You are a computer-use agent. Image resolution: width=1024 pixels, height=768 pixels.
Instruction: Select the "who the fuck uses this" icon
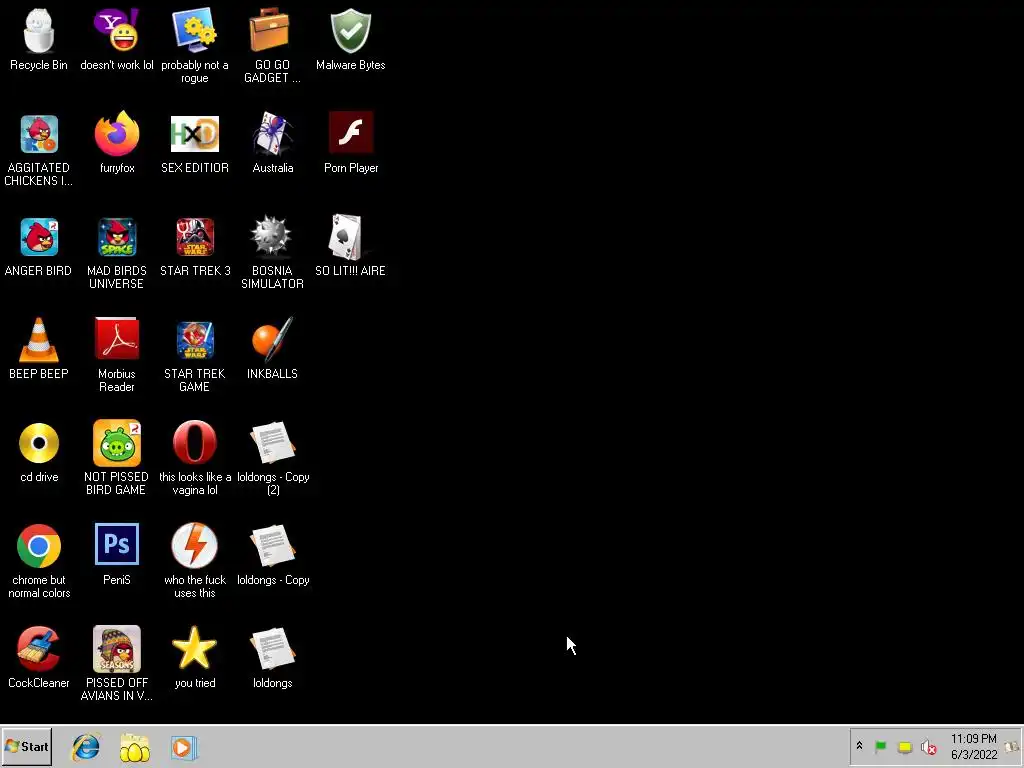pos(195,545)
